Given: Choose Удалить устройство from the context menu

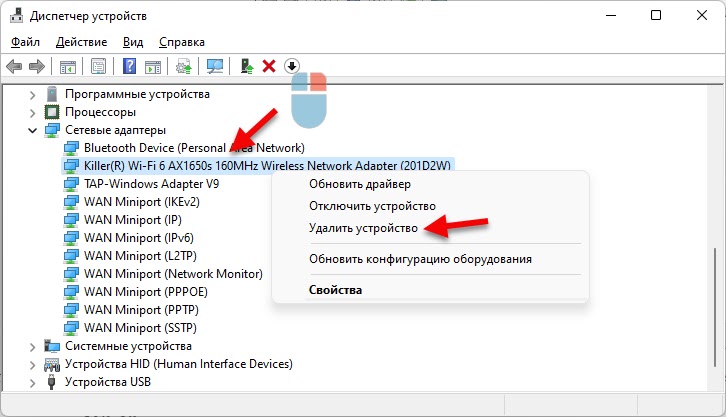Looking at the screenshot, I should pos(362,228).
